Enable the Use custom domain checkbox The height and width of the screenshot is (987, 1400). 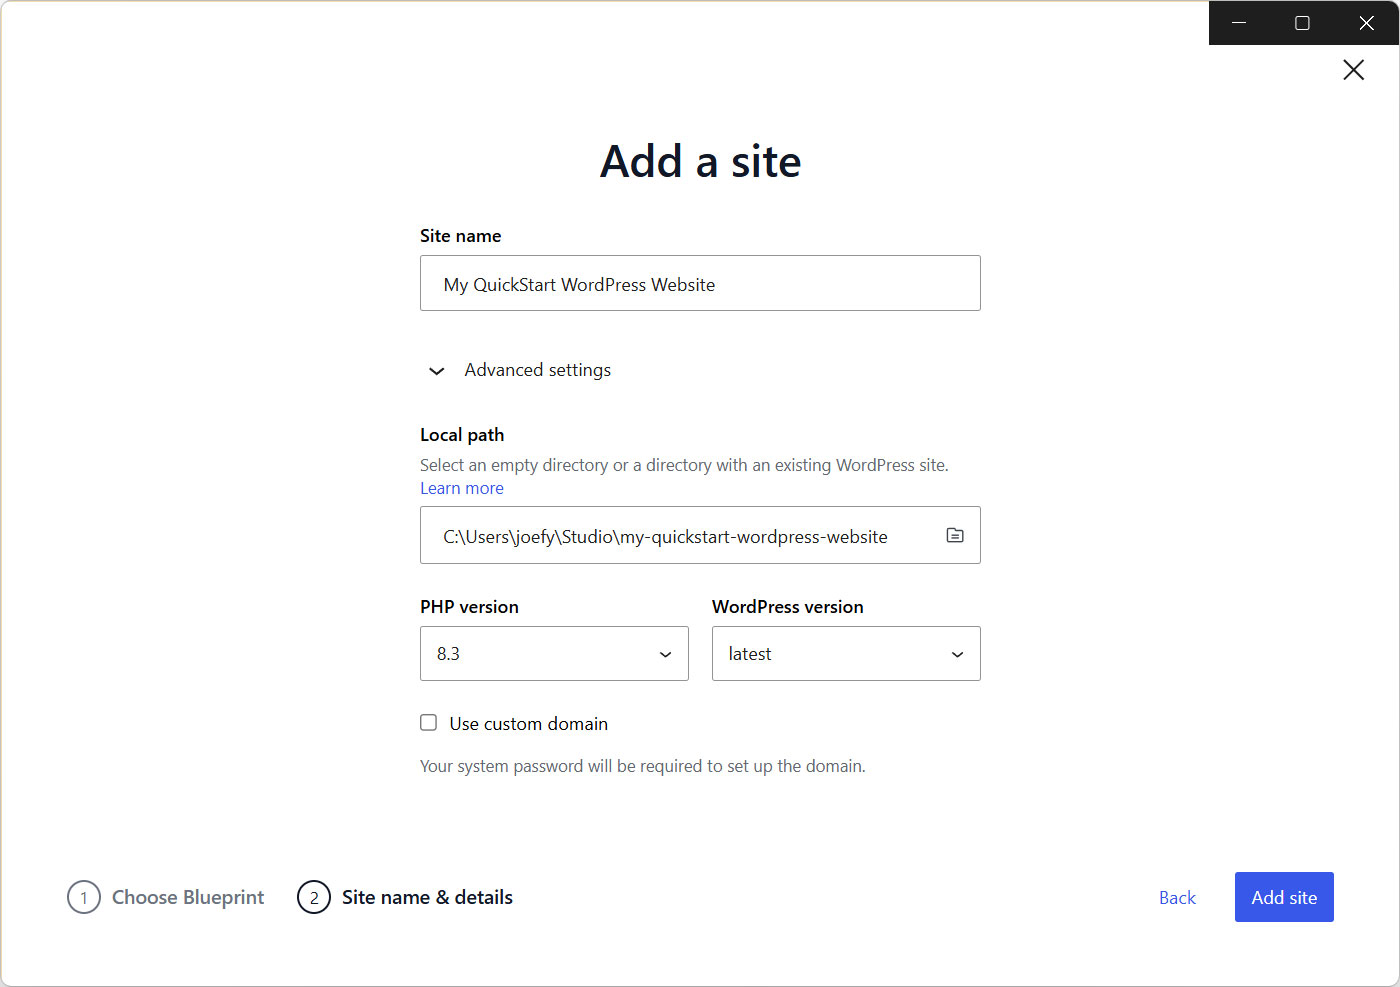(428, 722)
